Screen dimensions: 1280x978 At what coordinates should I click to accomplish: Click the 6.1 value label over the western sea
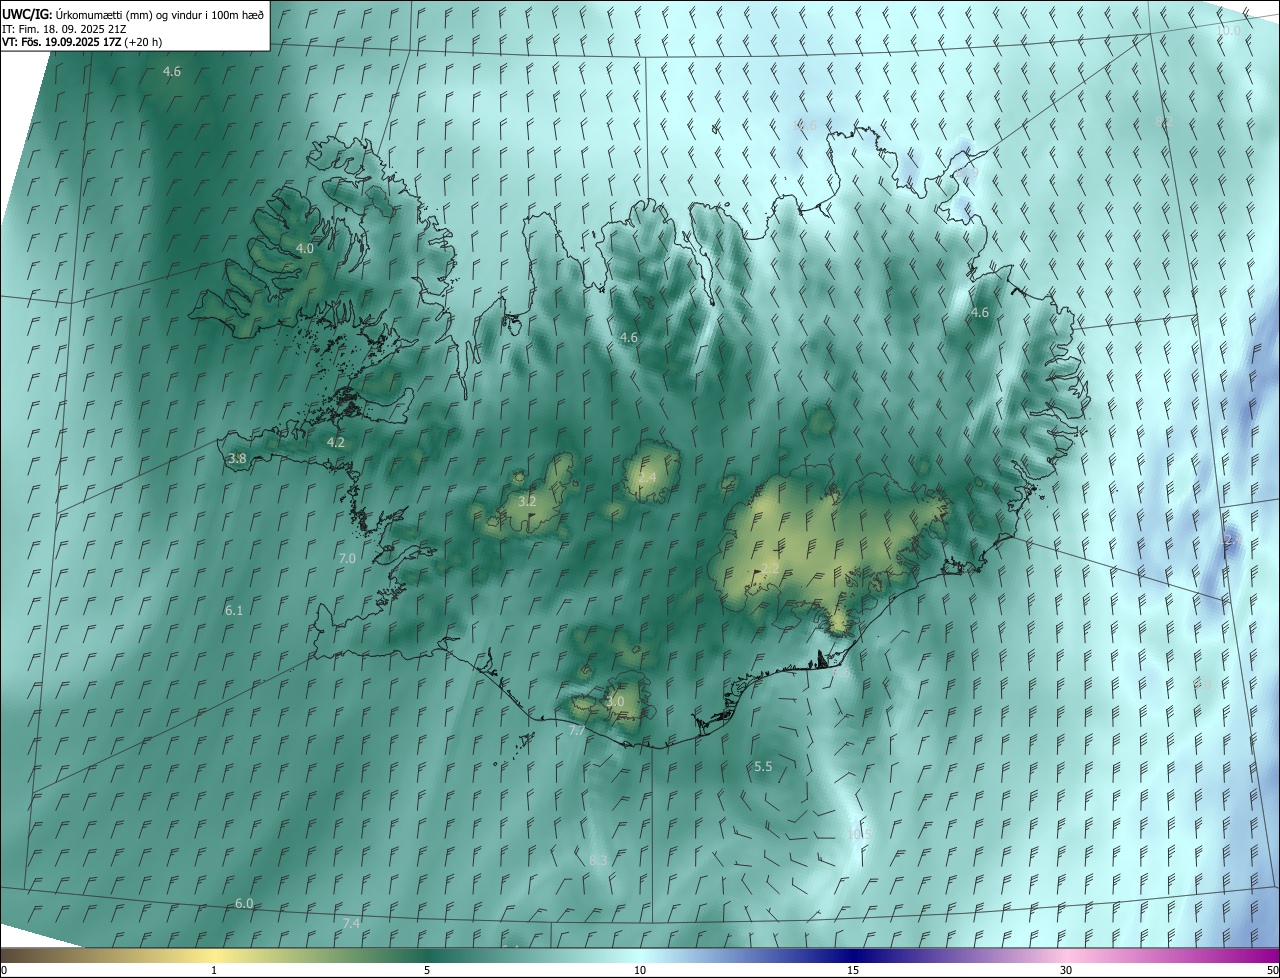(234, 610)
